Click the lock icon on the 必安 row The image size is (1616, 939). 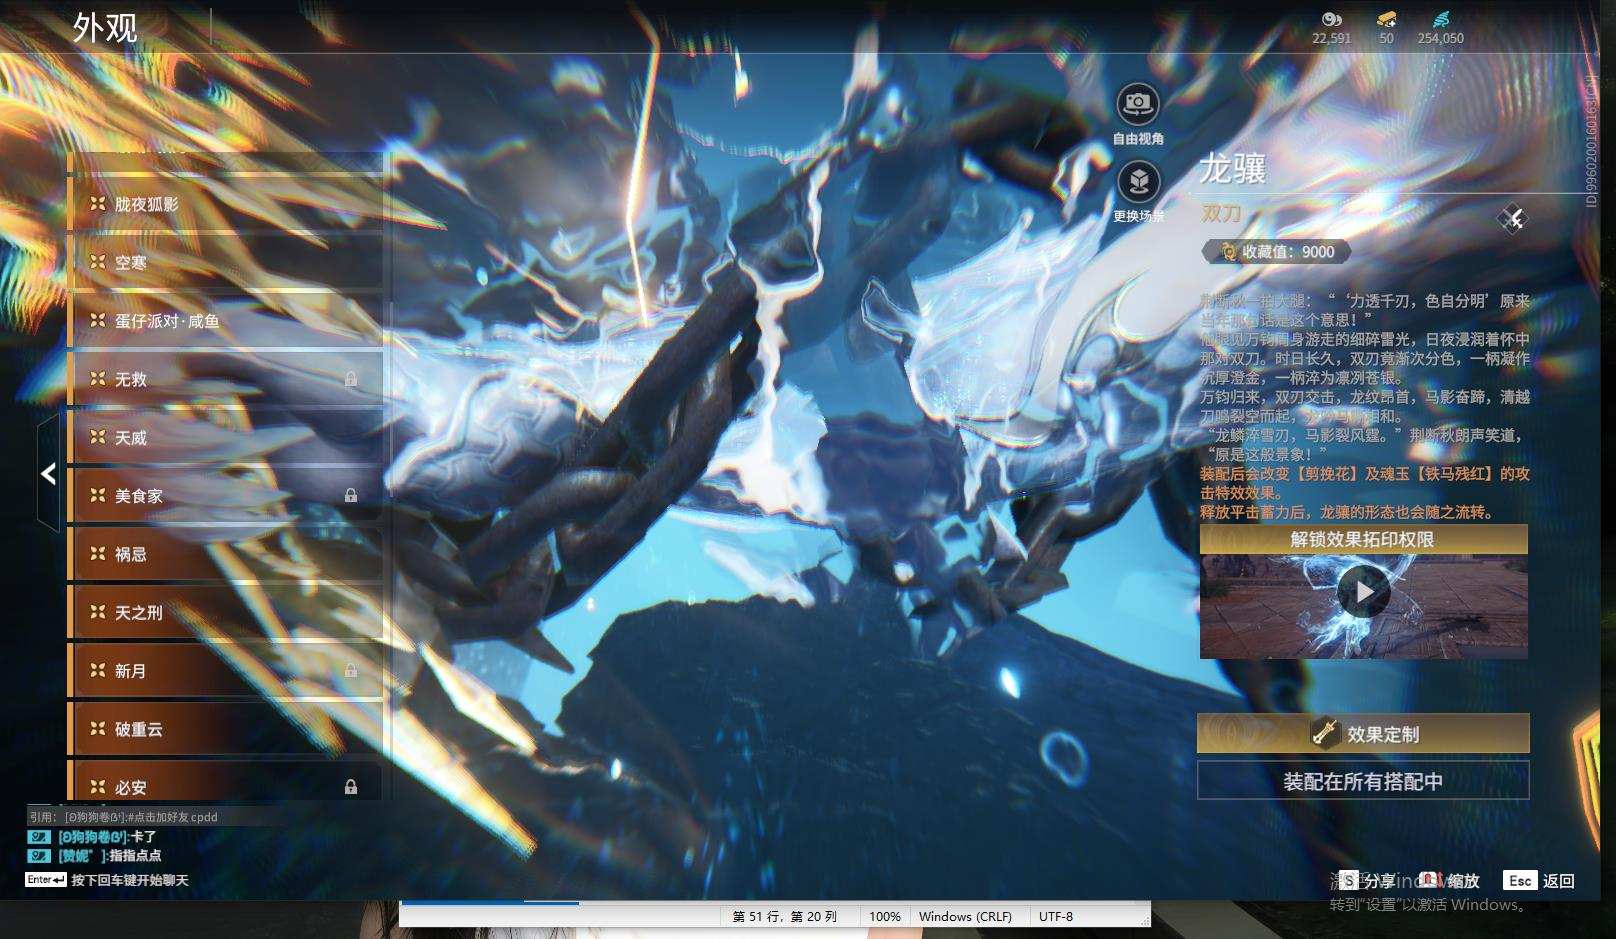(x=351, y=787)
